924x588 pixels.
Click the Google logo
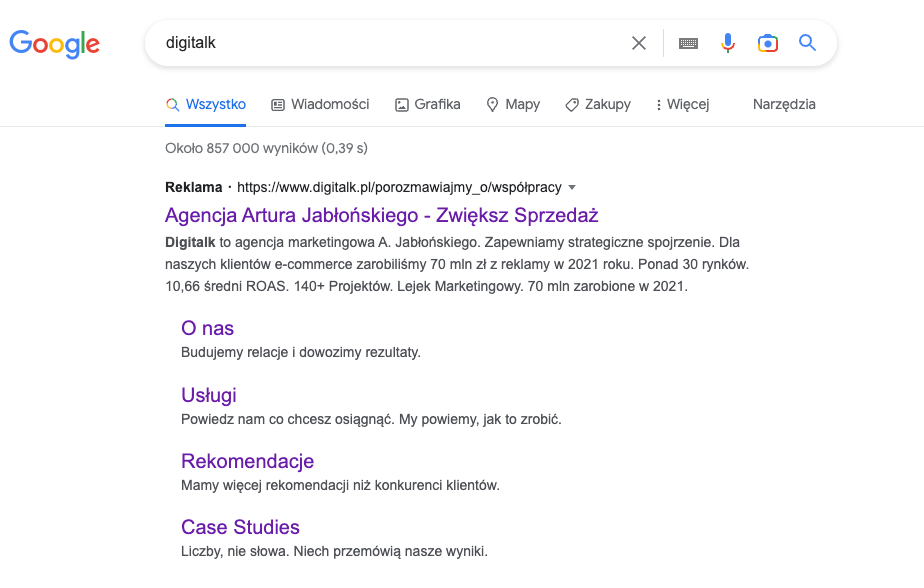(54, 43)
